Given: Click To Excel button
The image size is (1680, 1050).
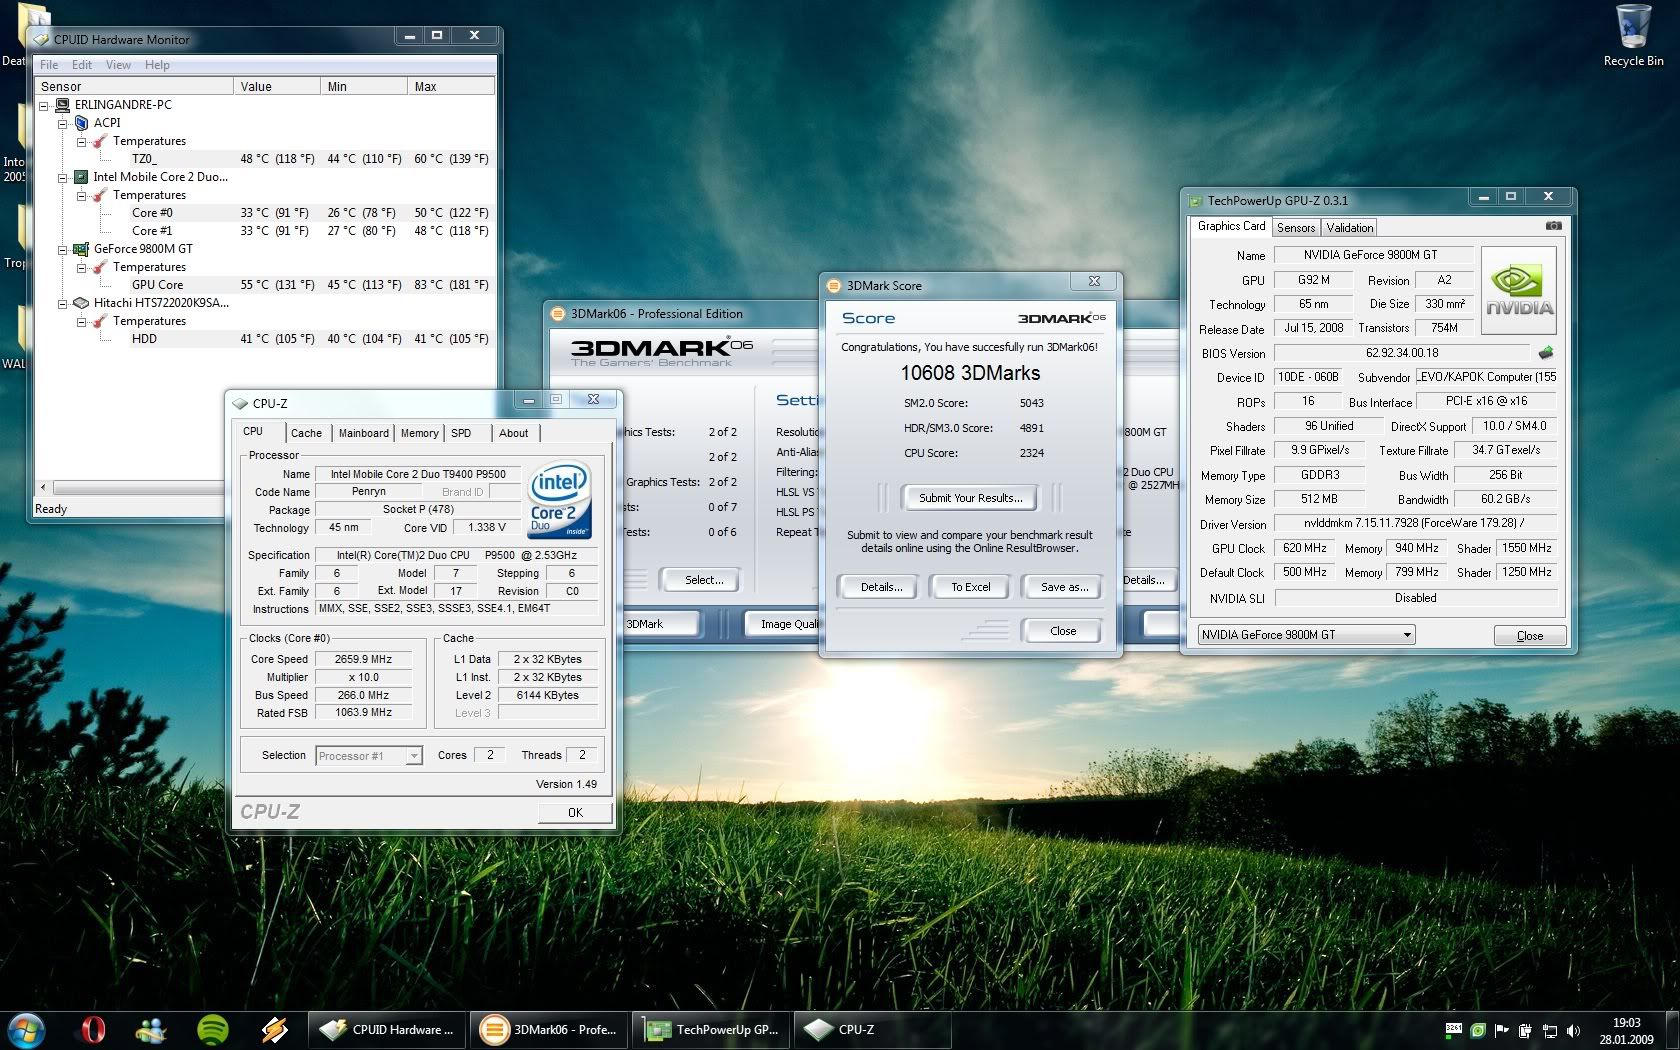Looking at the screenshot, I should [970, 587].
